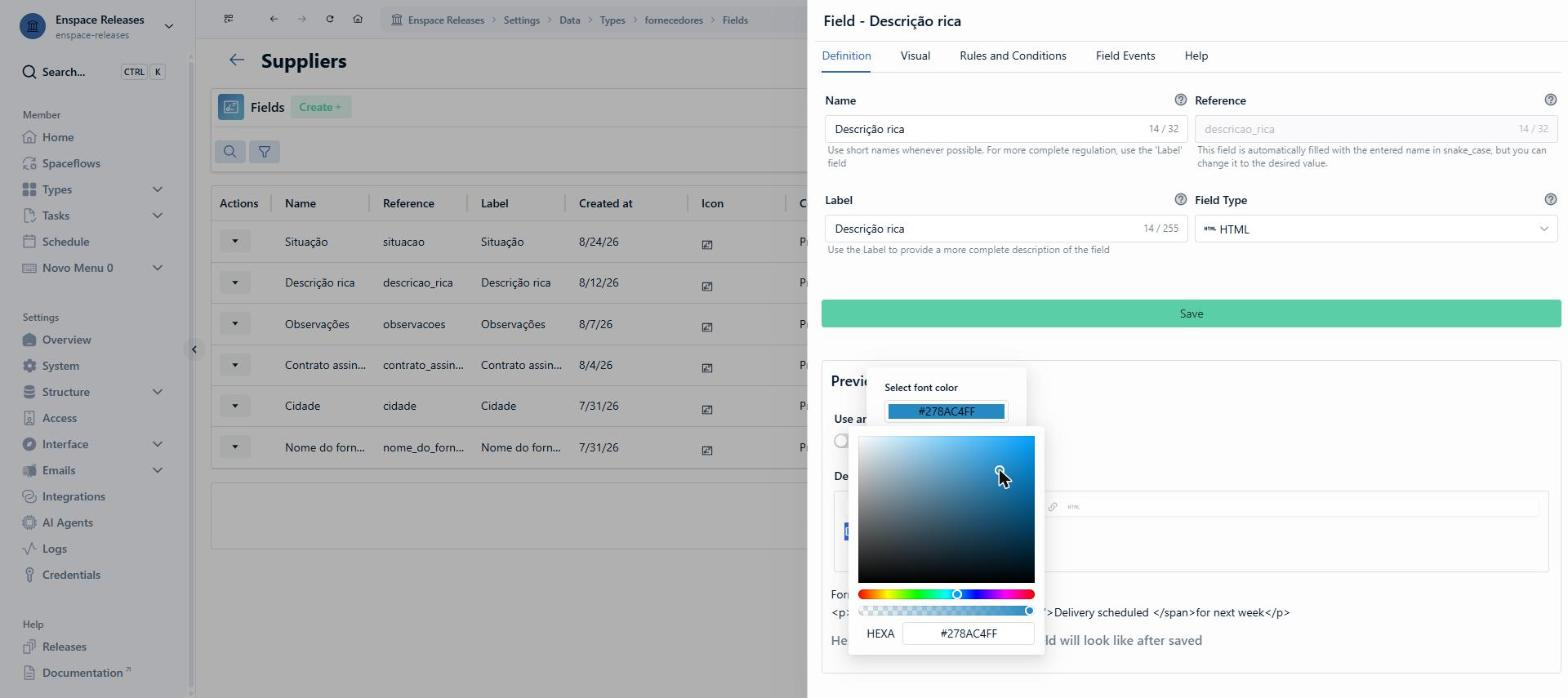
Task: Click the reload icon in top toolbar
Action: tap(330, 20)
